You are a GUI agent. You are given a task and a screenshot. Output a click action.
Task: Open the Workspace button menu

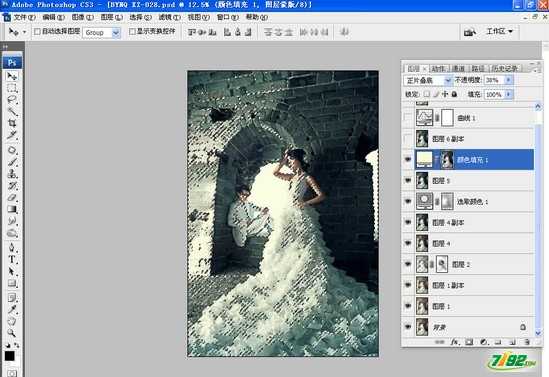click(500, 32)
